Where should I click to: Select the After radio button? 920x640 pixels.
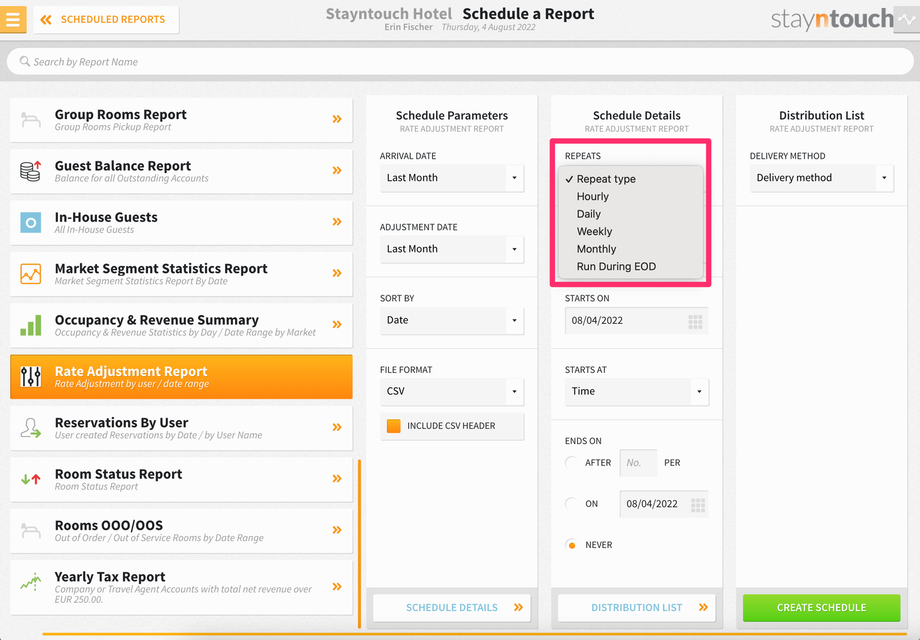pos(571,462)
